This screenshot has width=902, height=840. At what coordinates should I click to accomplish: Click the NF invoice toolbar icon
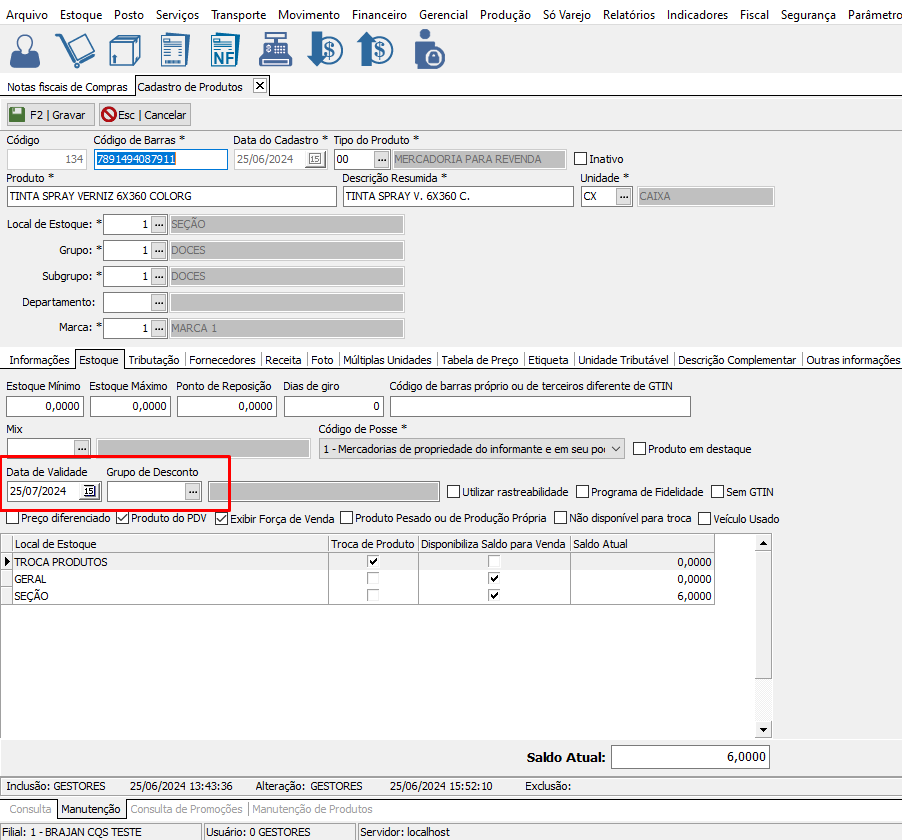coord(224,50)
